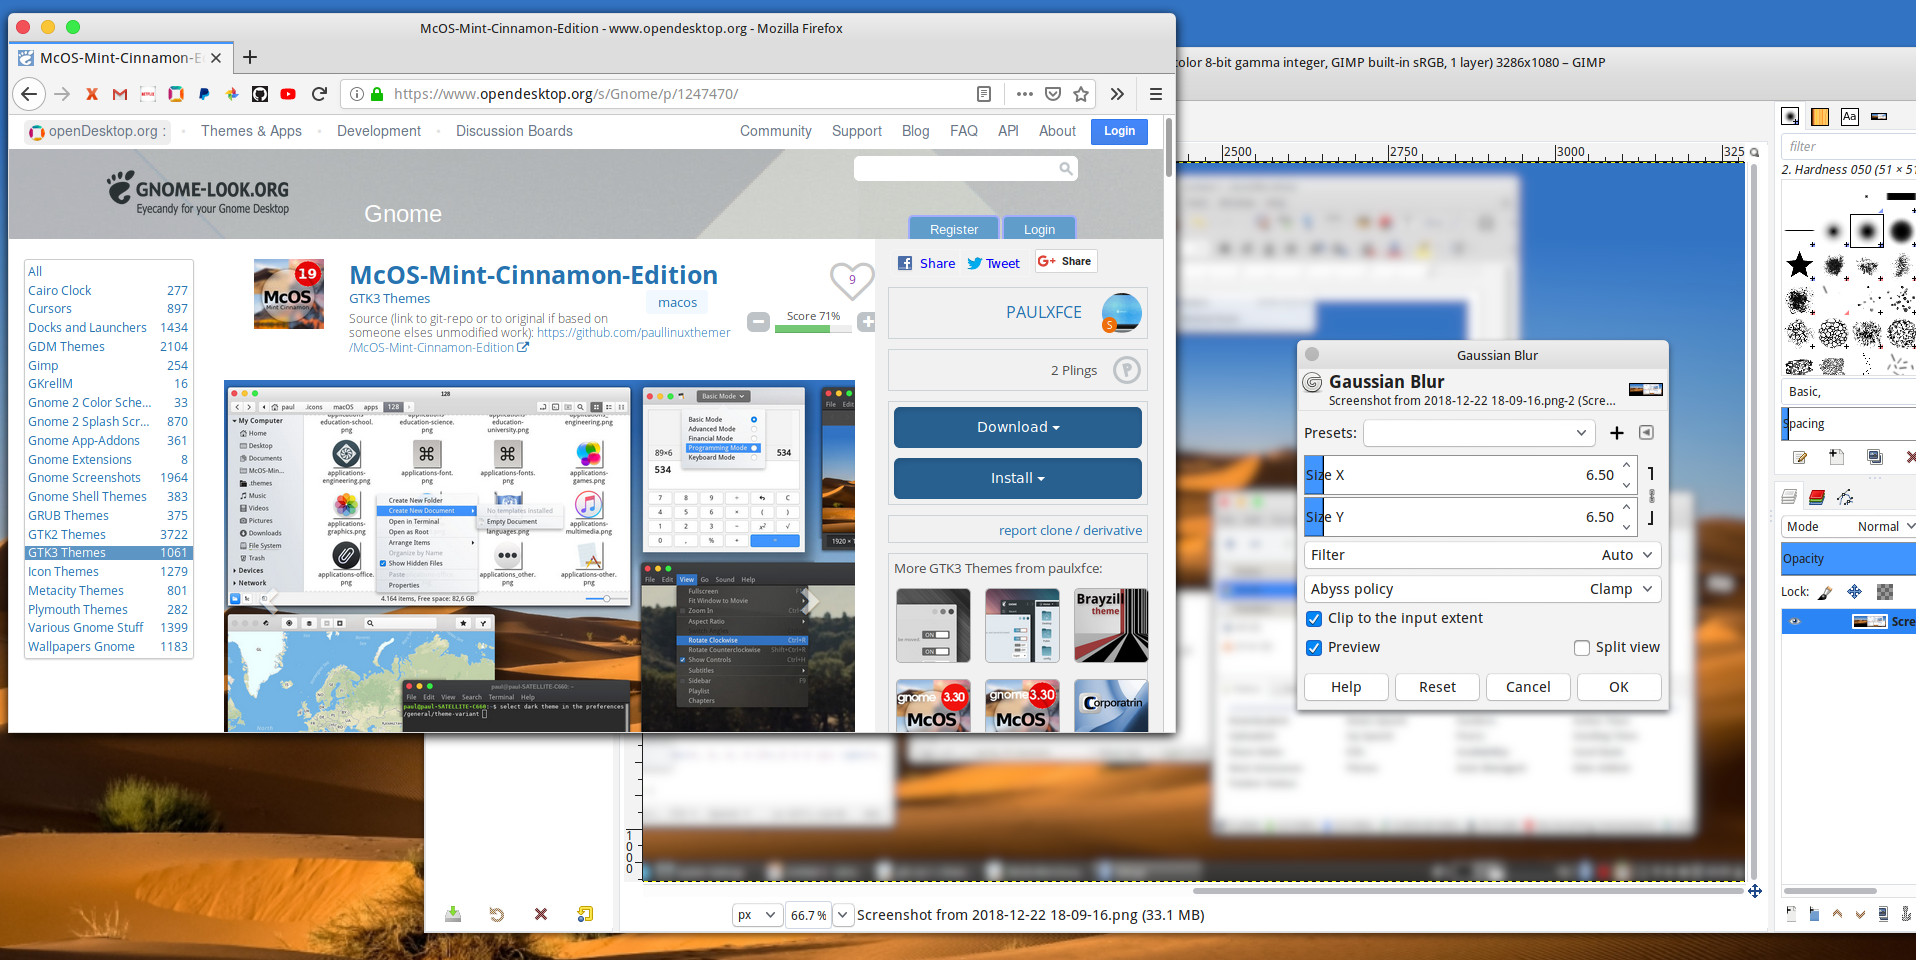This screenshot has height=960, width=1920.
Task: Hide the layer with the eye icon
Action: [1795, 621]
